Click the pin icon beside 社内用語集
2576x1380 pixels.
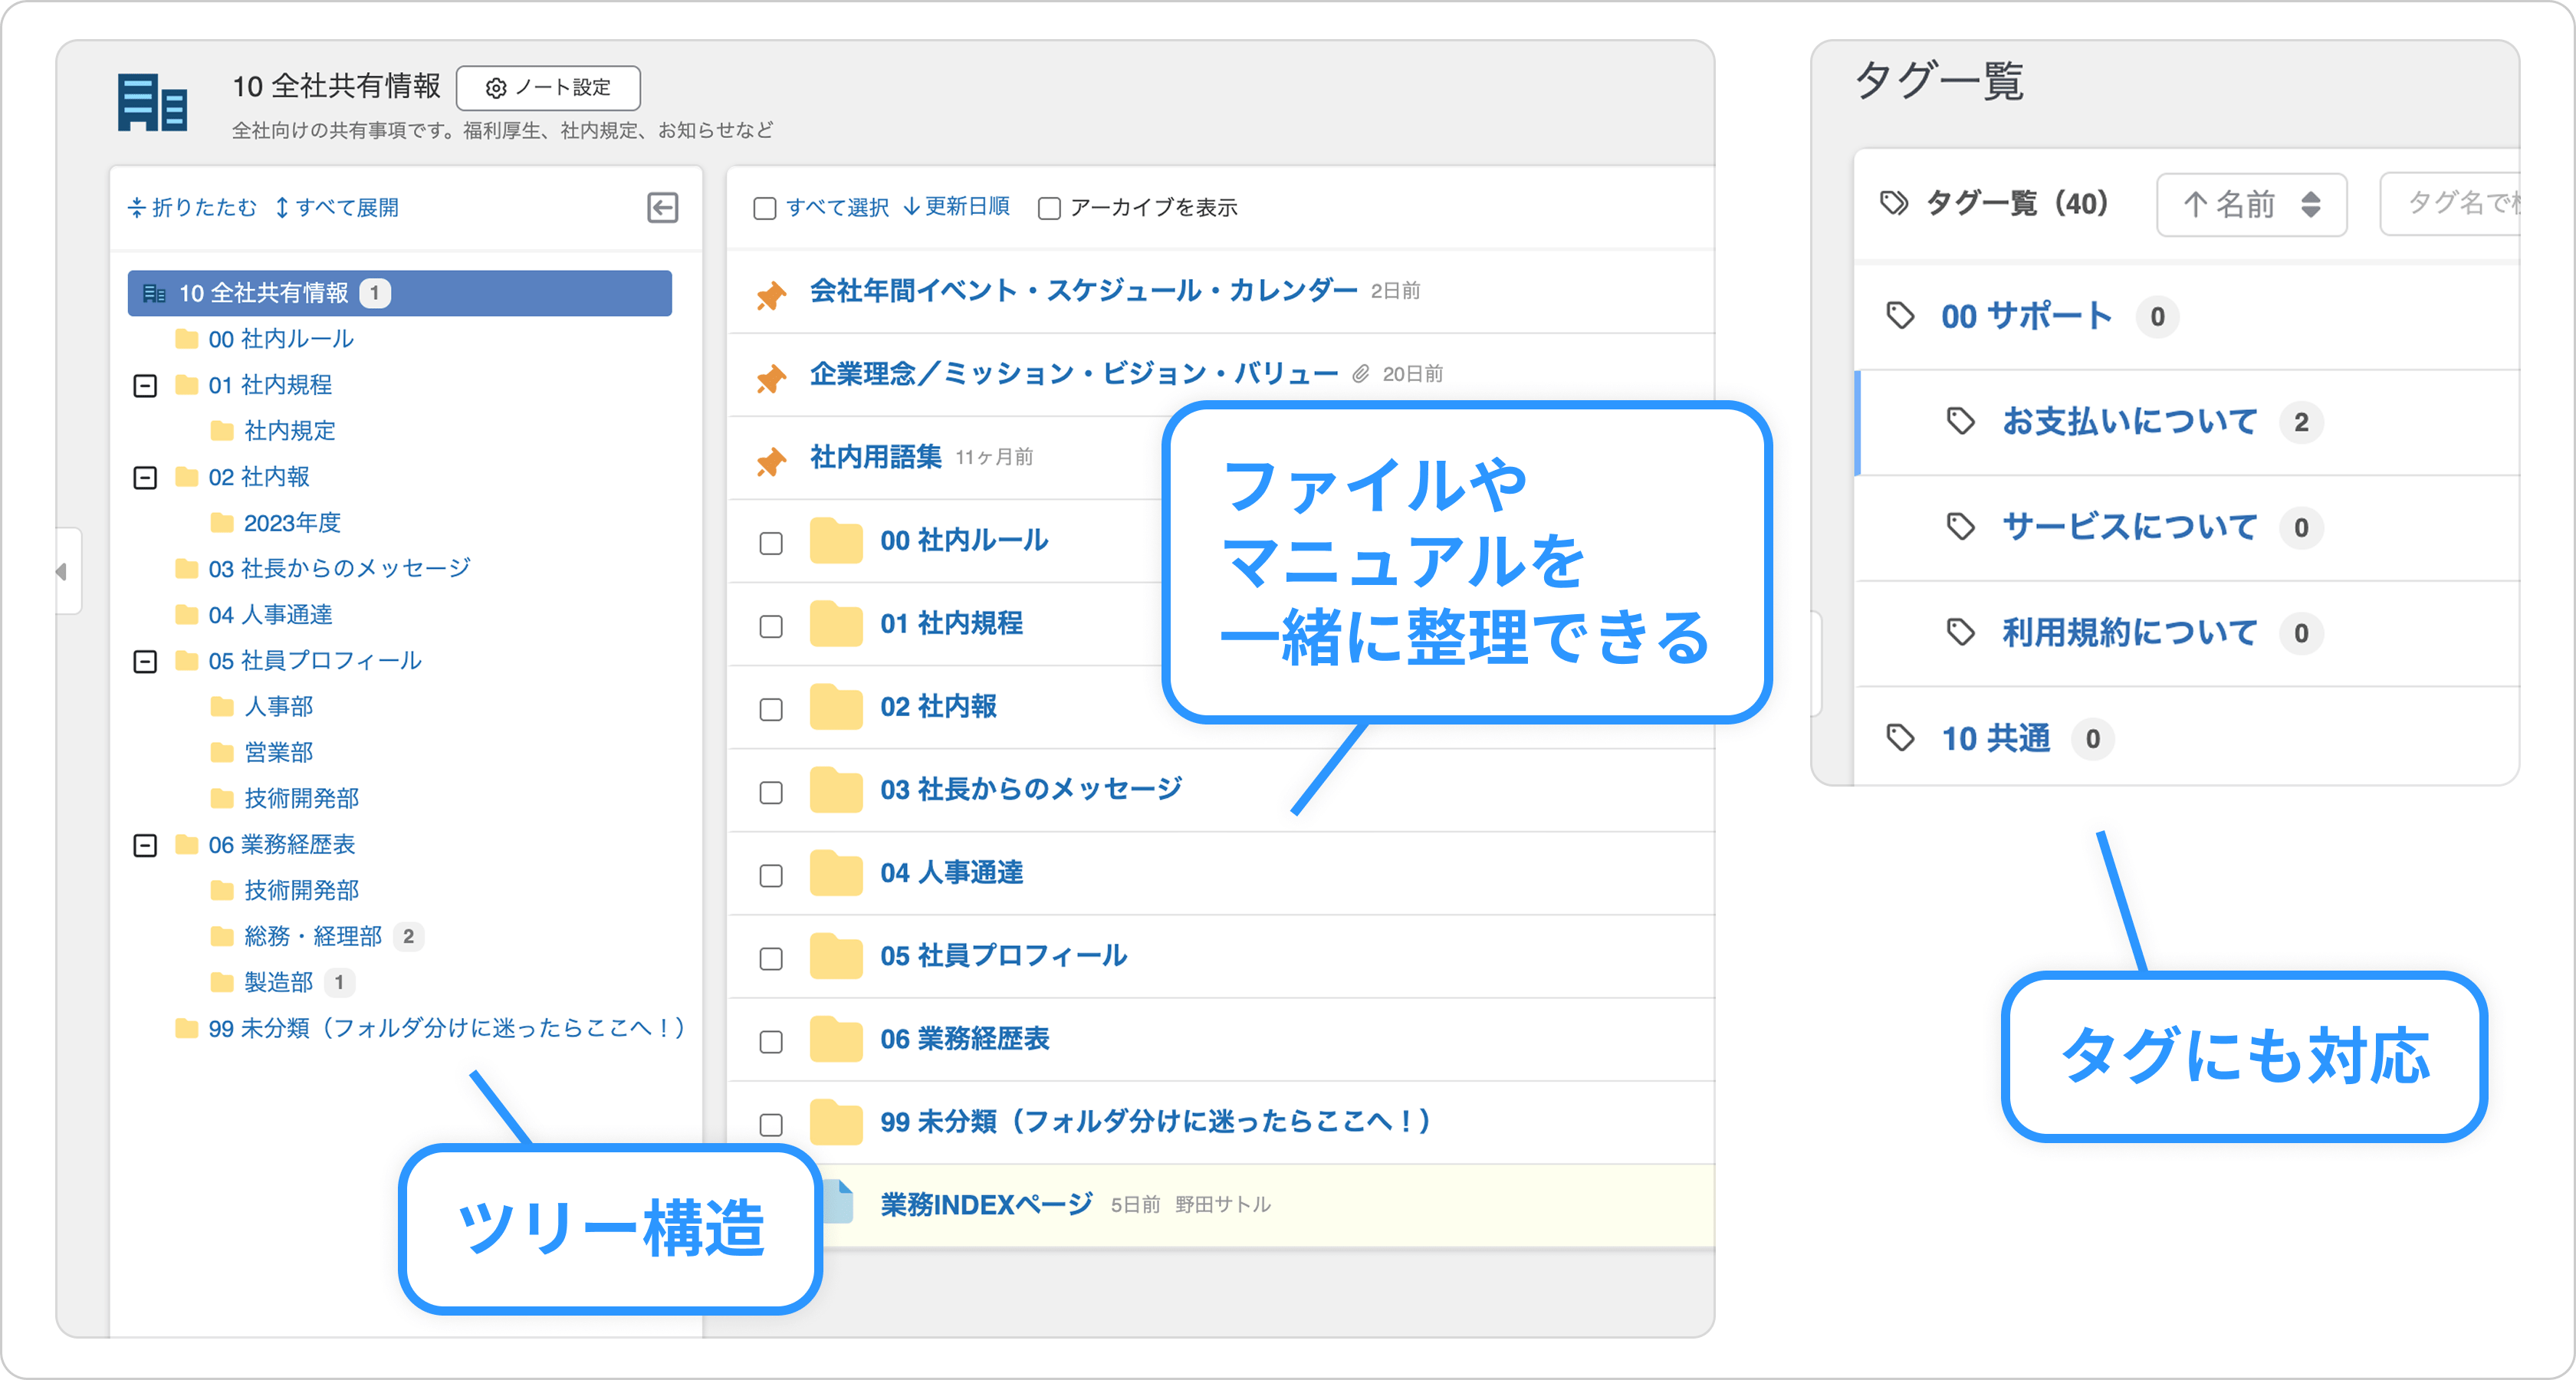coord(771,461)
